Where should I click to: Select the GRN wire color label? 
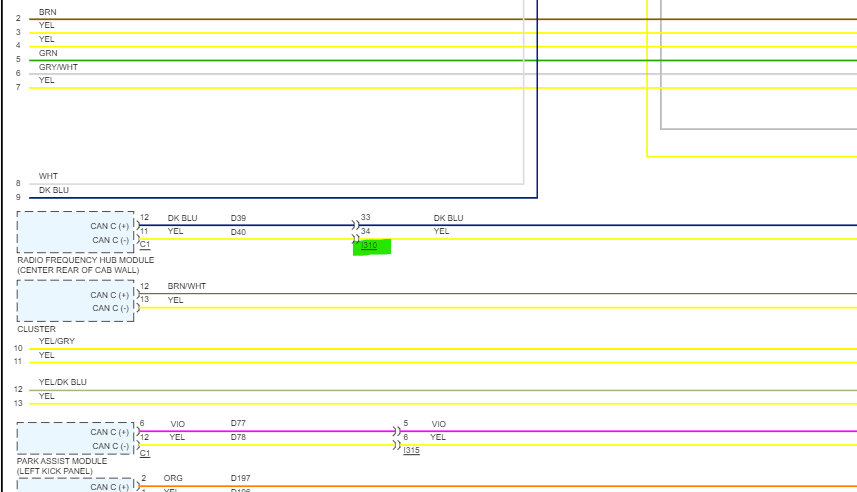pos(48,53)
